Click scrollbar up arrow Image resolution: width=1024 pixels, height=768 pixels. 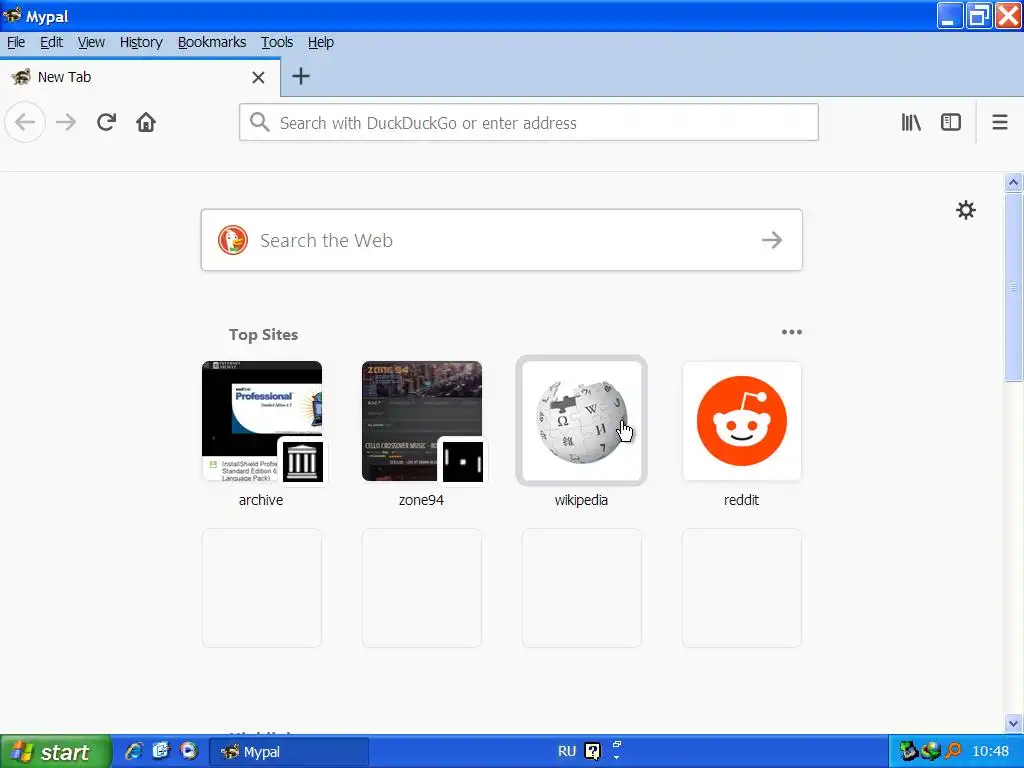(1014, 182)
